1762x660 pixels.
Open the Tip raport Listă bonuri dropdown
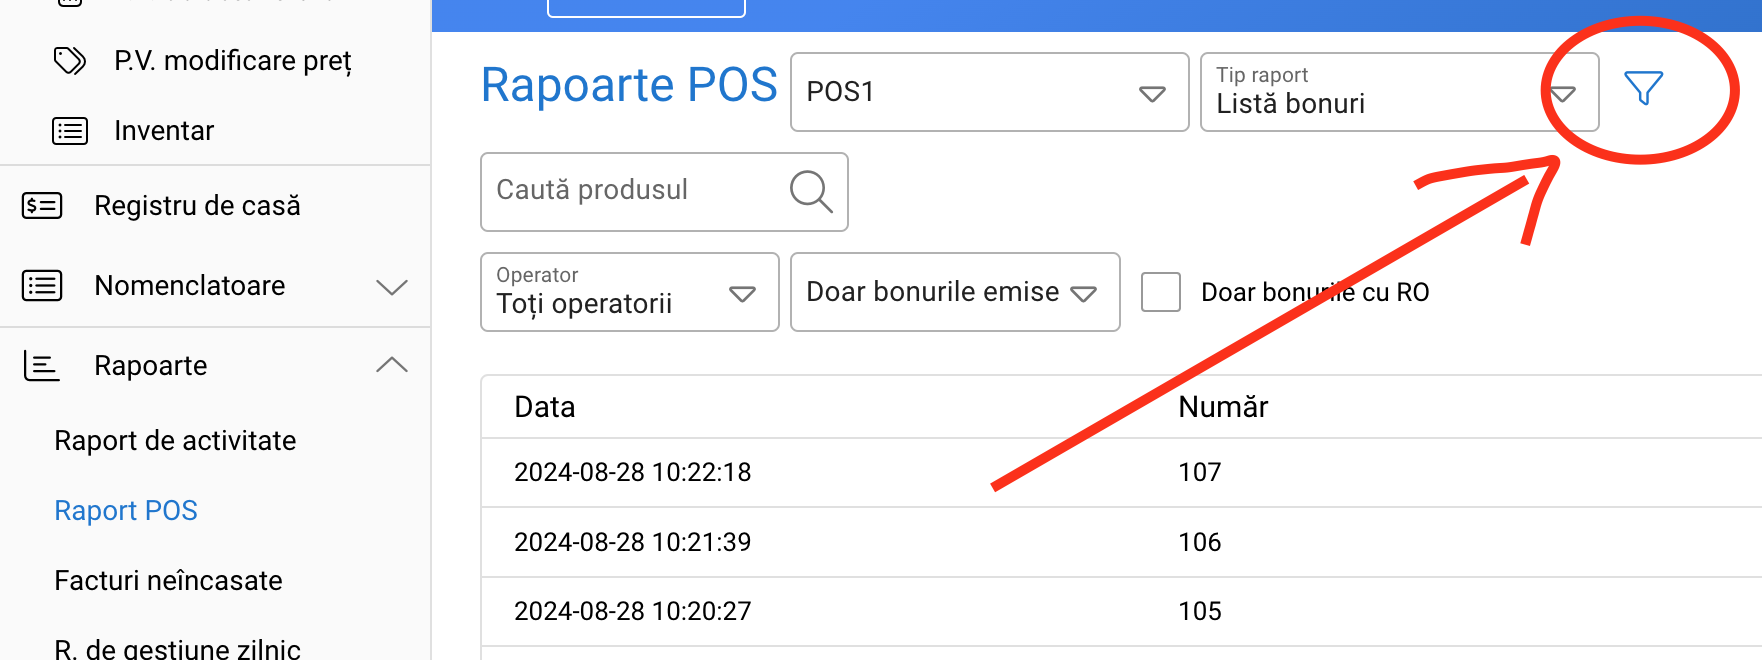(1399, 92)
